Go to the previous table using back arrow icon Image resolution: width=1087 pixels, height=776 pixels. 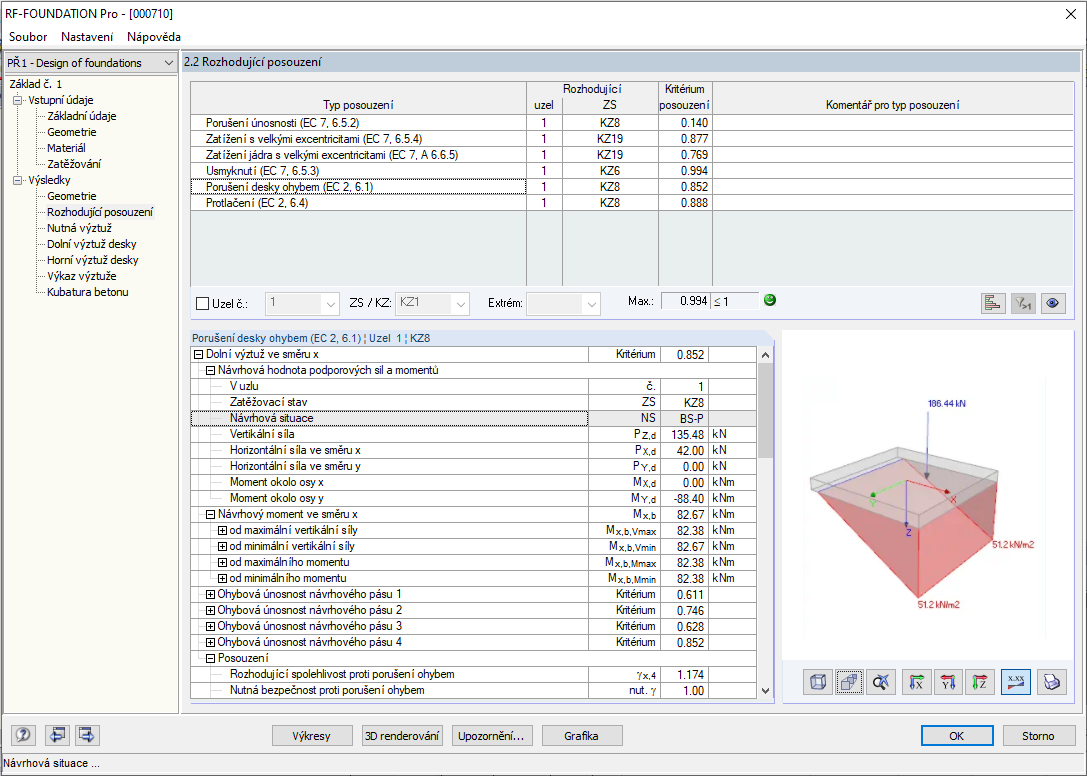(58, 734)
